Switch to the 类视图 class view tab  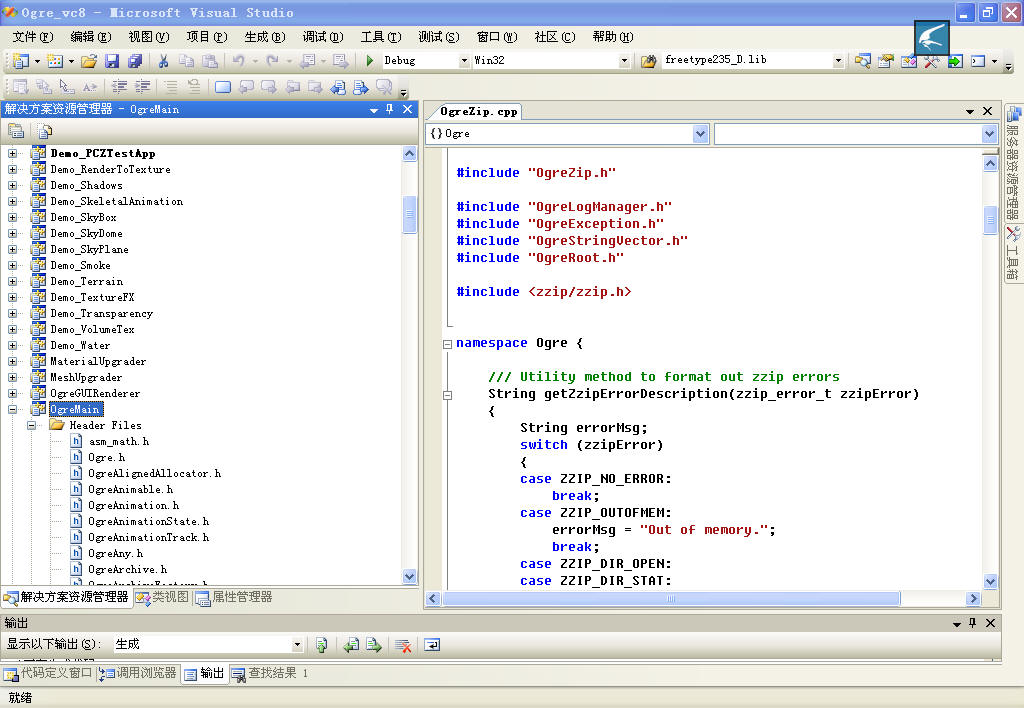pos(163,597)
